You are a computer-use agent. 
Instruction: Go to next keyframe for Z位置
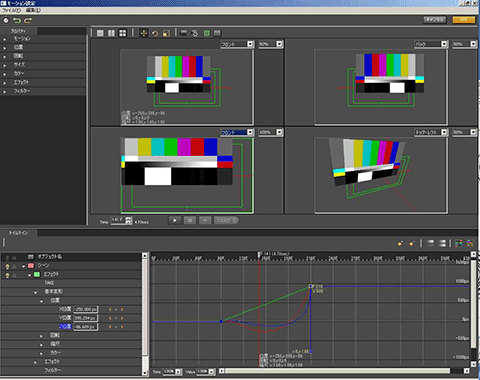[x=122, y=327]
